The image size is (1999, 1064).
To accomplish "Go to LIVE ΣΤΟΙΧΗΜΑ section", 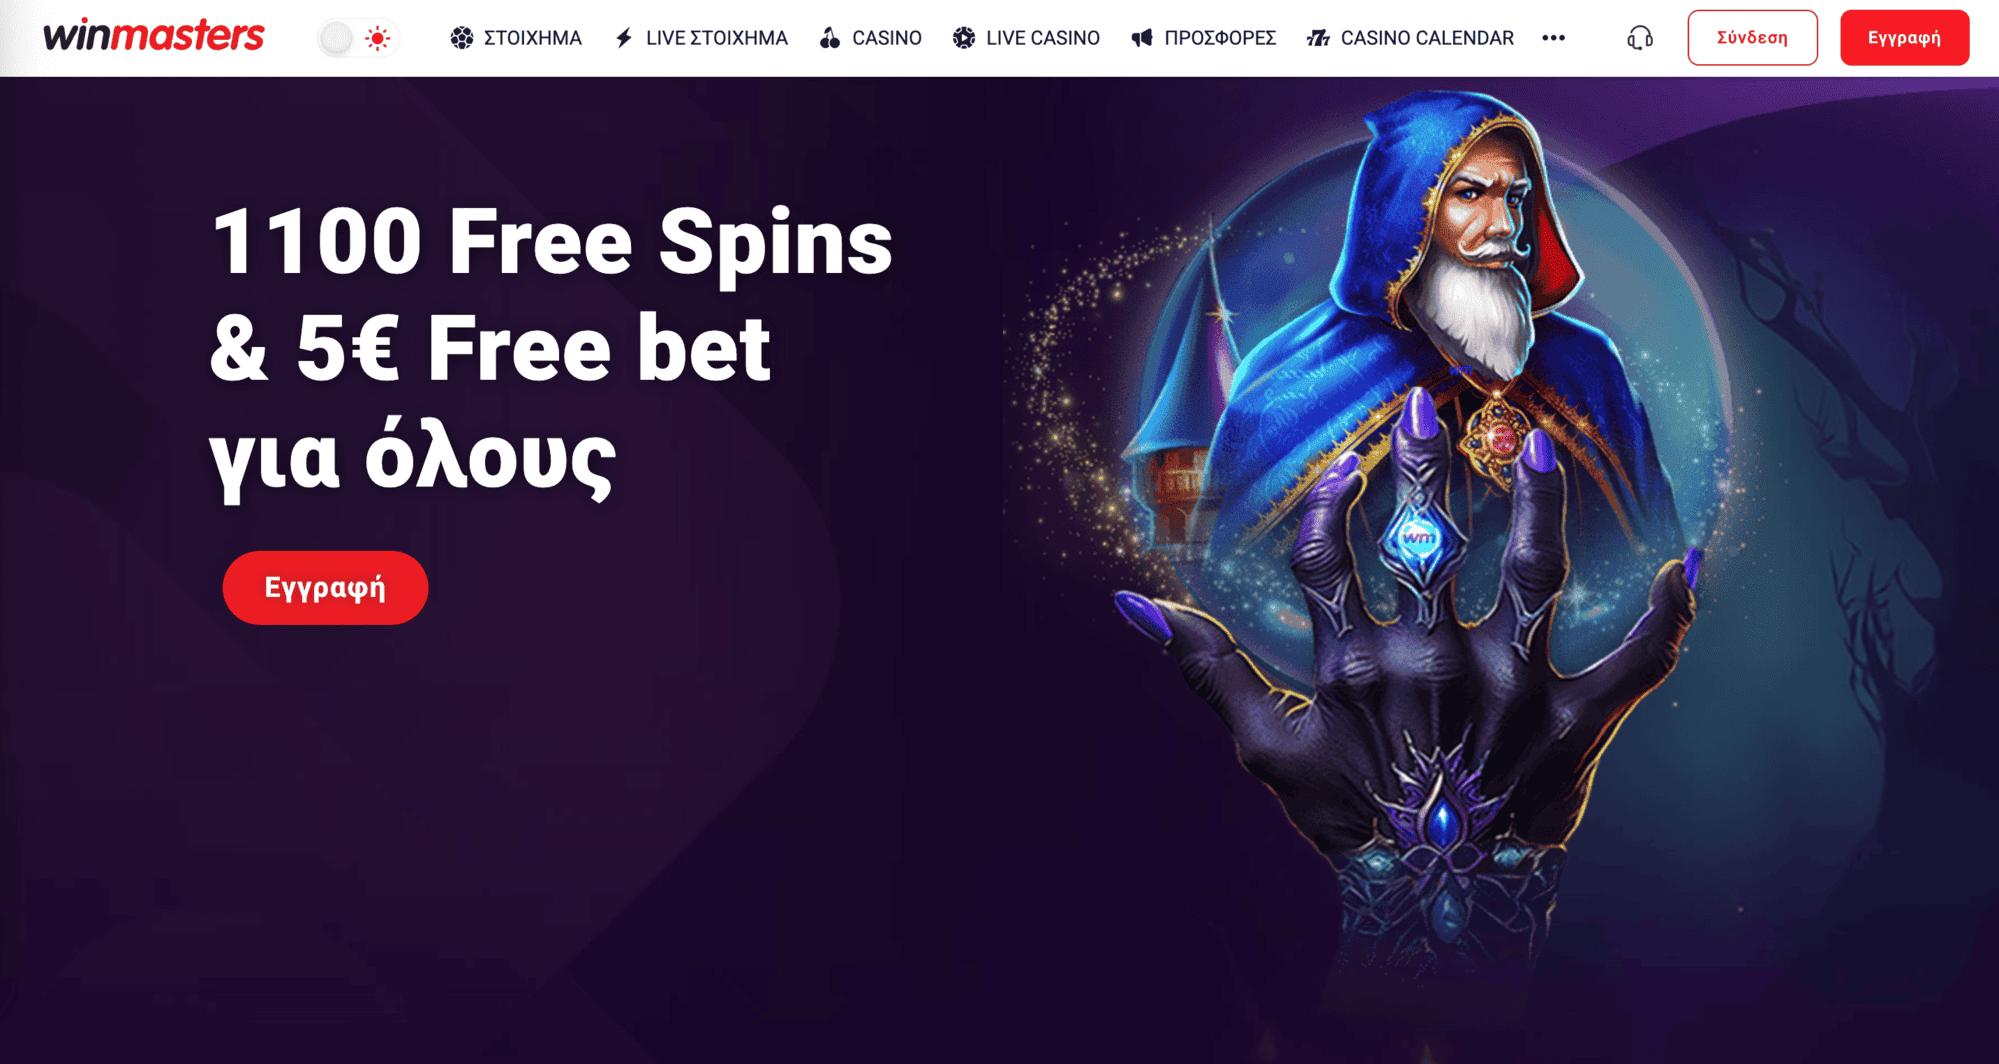I will (716, 38).
